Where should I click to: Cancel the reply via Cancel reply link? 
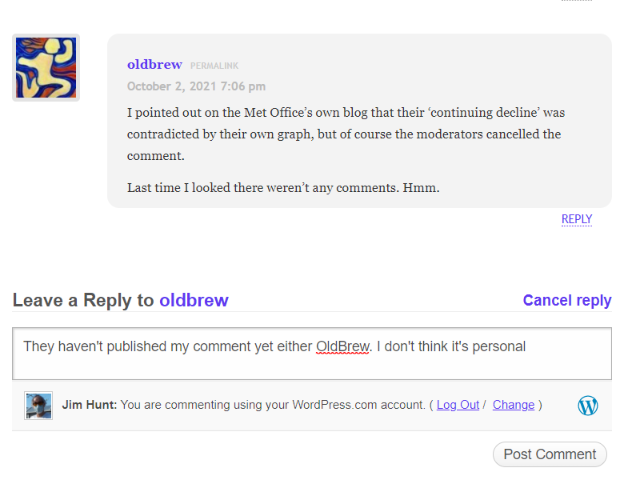[567, 300]
